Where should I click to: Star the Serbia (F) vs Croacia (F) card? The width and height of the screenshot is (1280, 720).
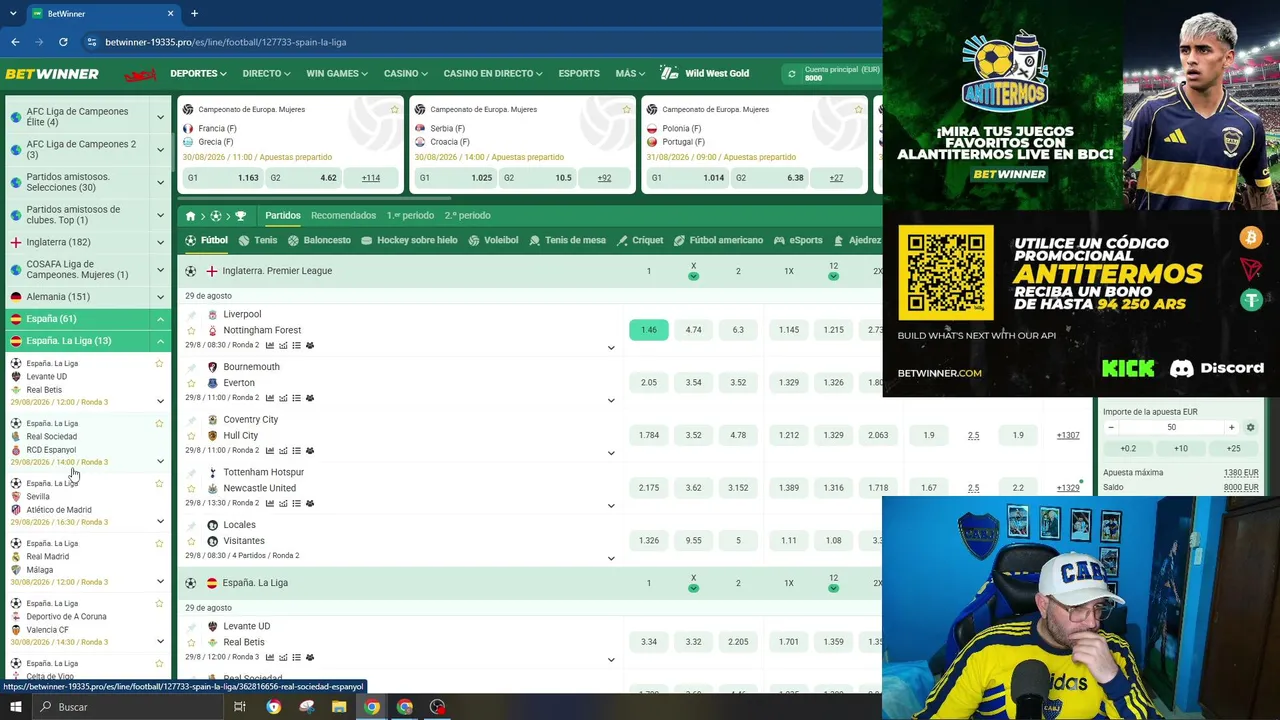pyautogui.click(x=627, y=109)
